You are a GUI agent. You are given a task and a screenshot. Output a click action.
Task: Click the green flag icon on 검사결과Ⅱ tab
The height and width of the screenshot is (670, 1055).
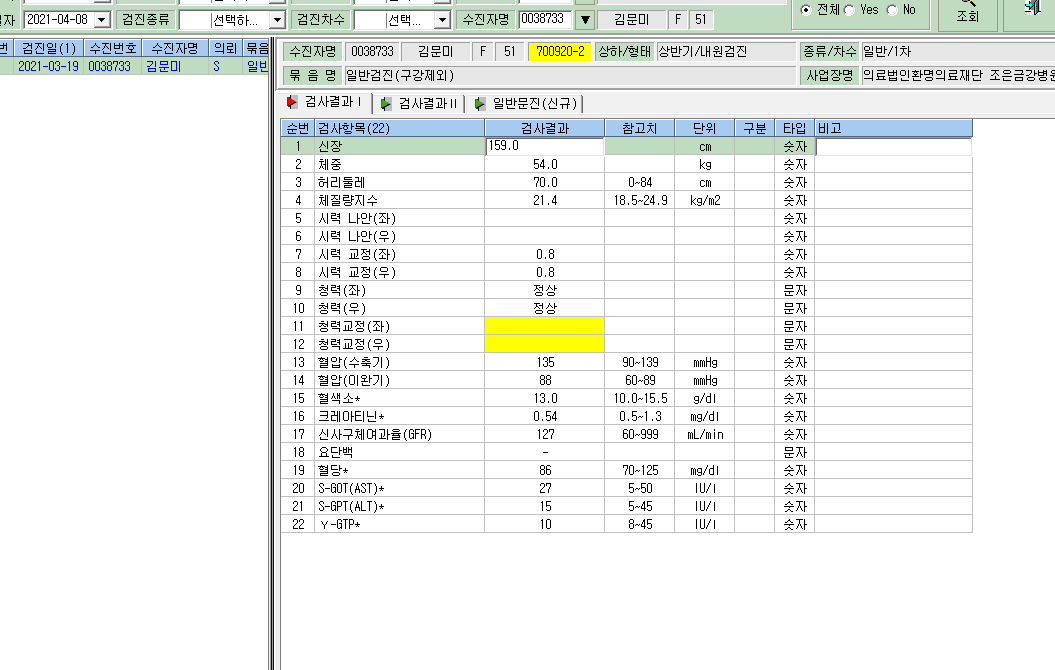point(386,104)
